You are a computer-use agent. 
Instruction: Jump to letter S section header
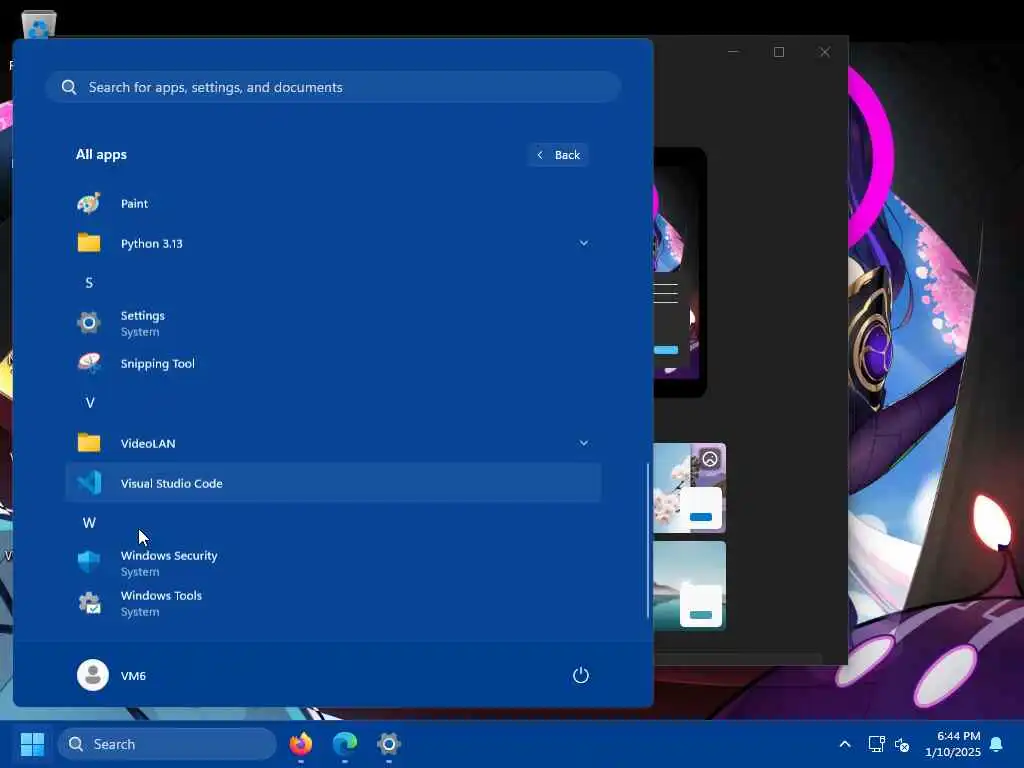click(x=89, y=283)
